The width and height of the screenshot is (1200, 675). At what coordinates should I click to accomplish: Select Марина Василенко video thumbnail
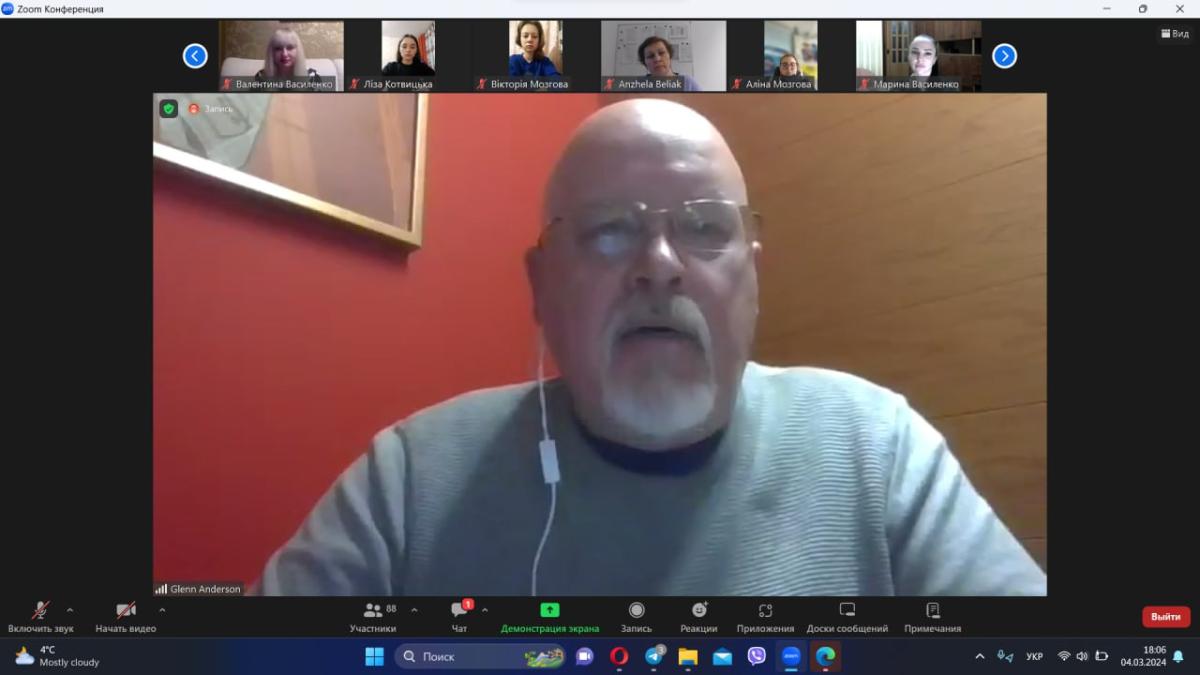[x=918, y=56]
